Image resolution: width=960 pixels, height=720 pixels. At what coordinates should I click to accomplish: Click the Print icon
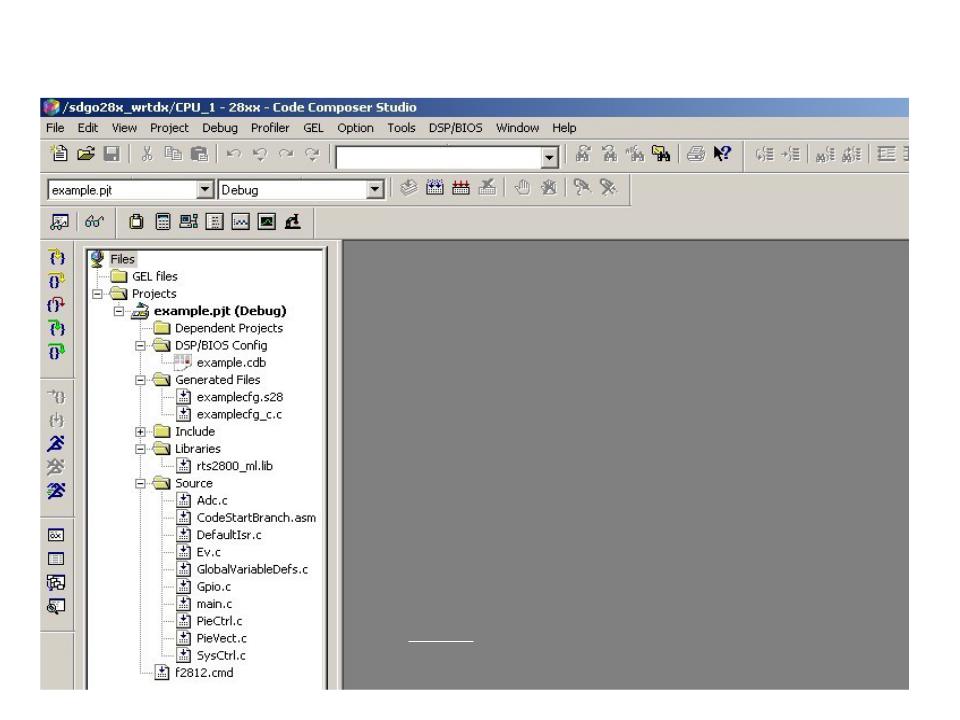tap(696, 153)
